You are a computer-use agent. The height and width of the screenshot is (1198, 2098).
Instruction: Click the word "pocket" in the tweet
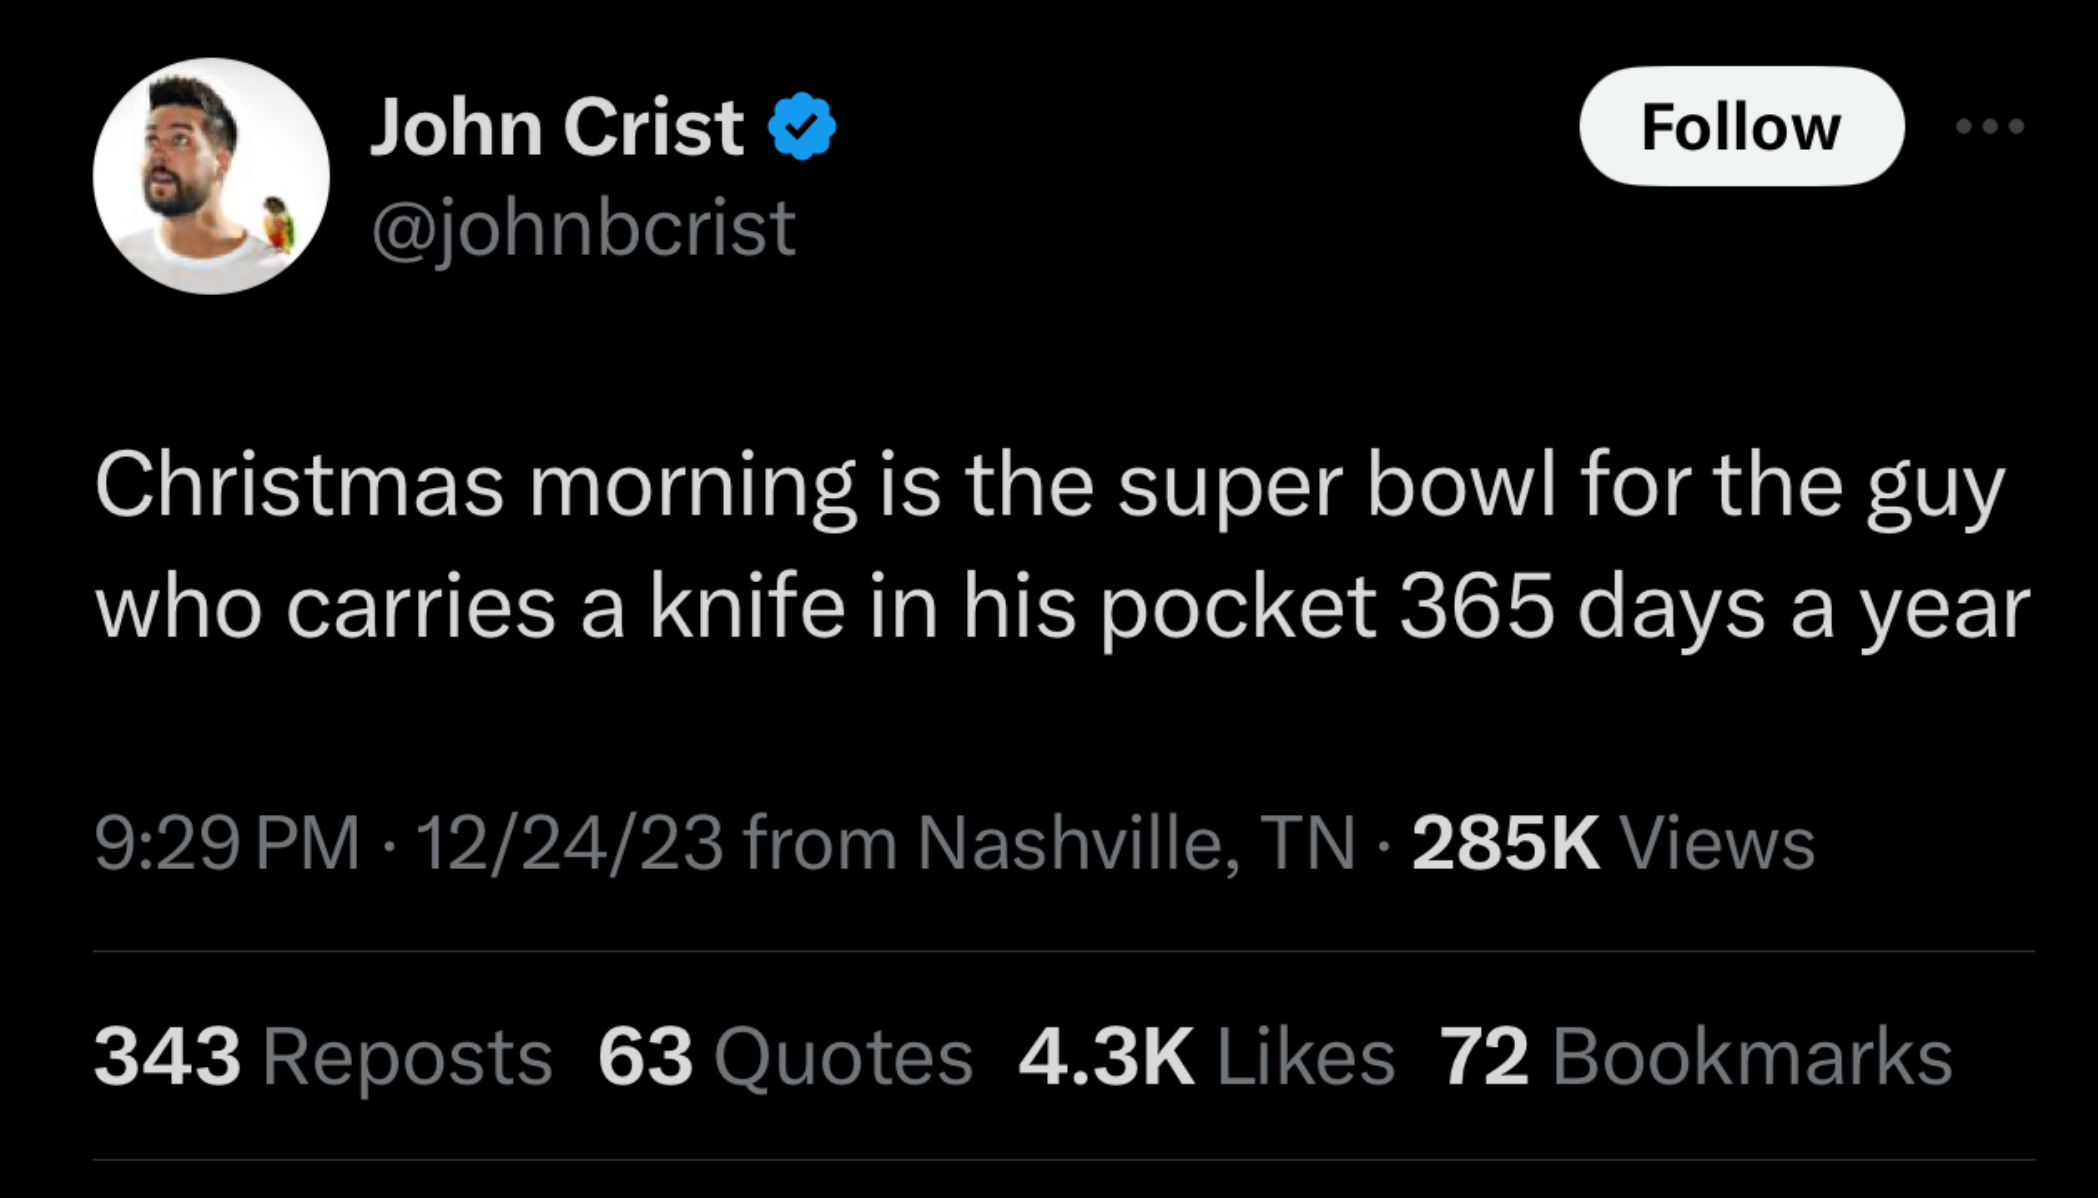click(1238, 608)
